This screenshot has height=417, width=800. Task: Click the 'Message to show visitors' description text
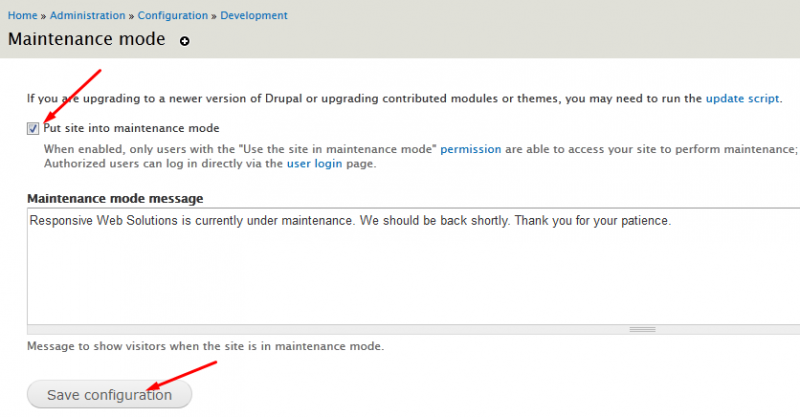click(206, 346)
